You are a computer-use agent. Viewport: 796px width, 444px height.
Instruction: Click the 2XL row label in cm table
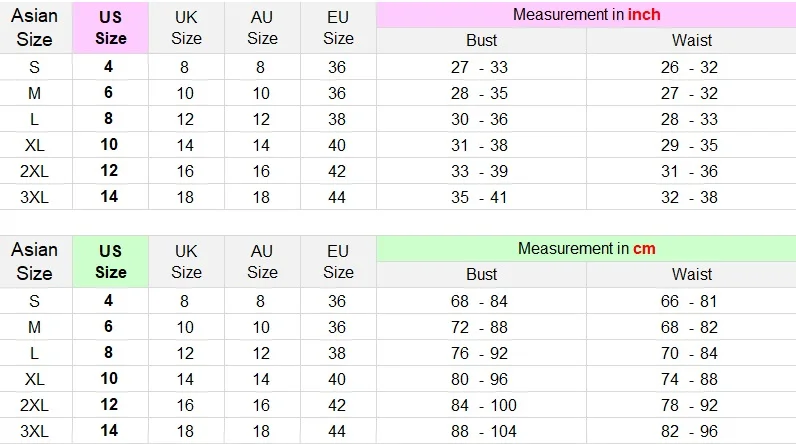[x=35, y=405]
